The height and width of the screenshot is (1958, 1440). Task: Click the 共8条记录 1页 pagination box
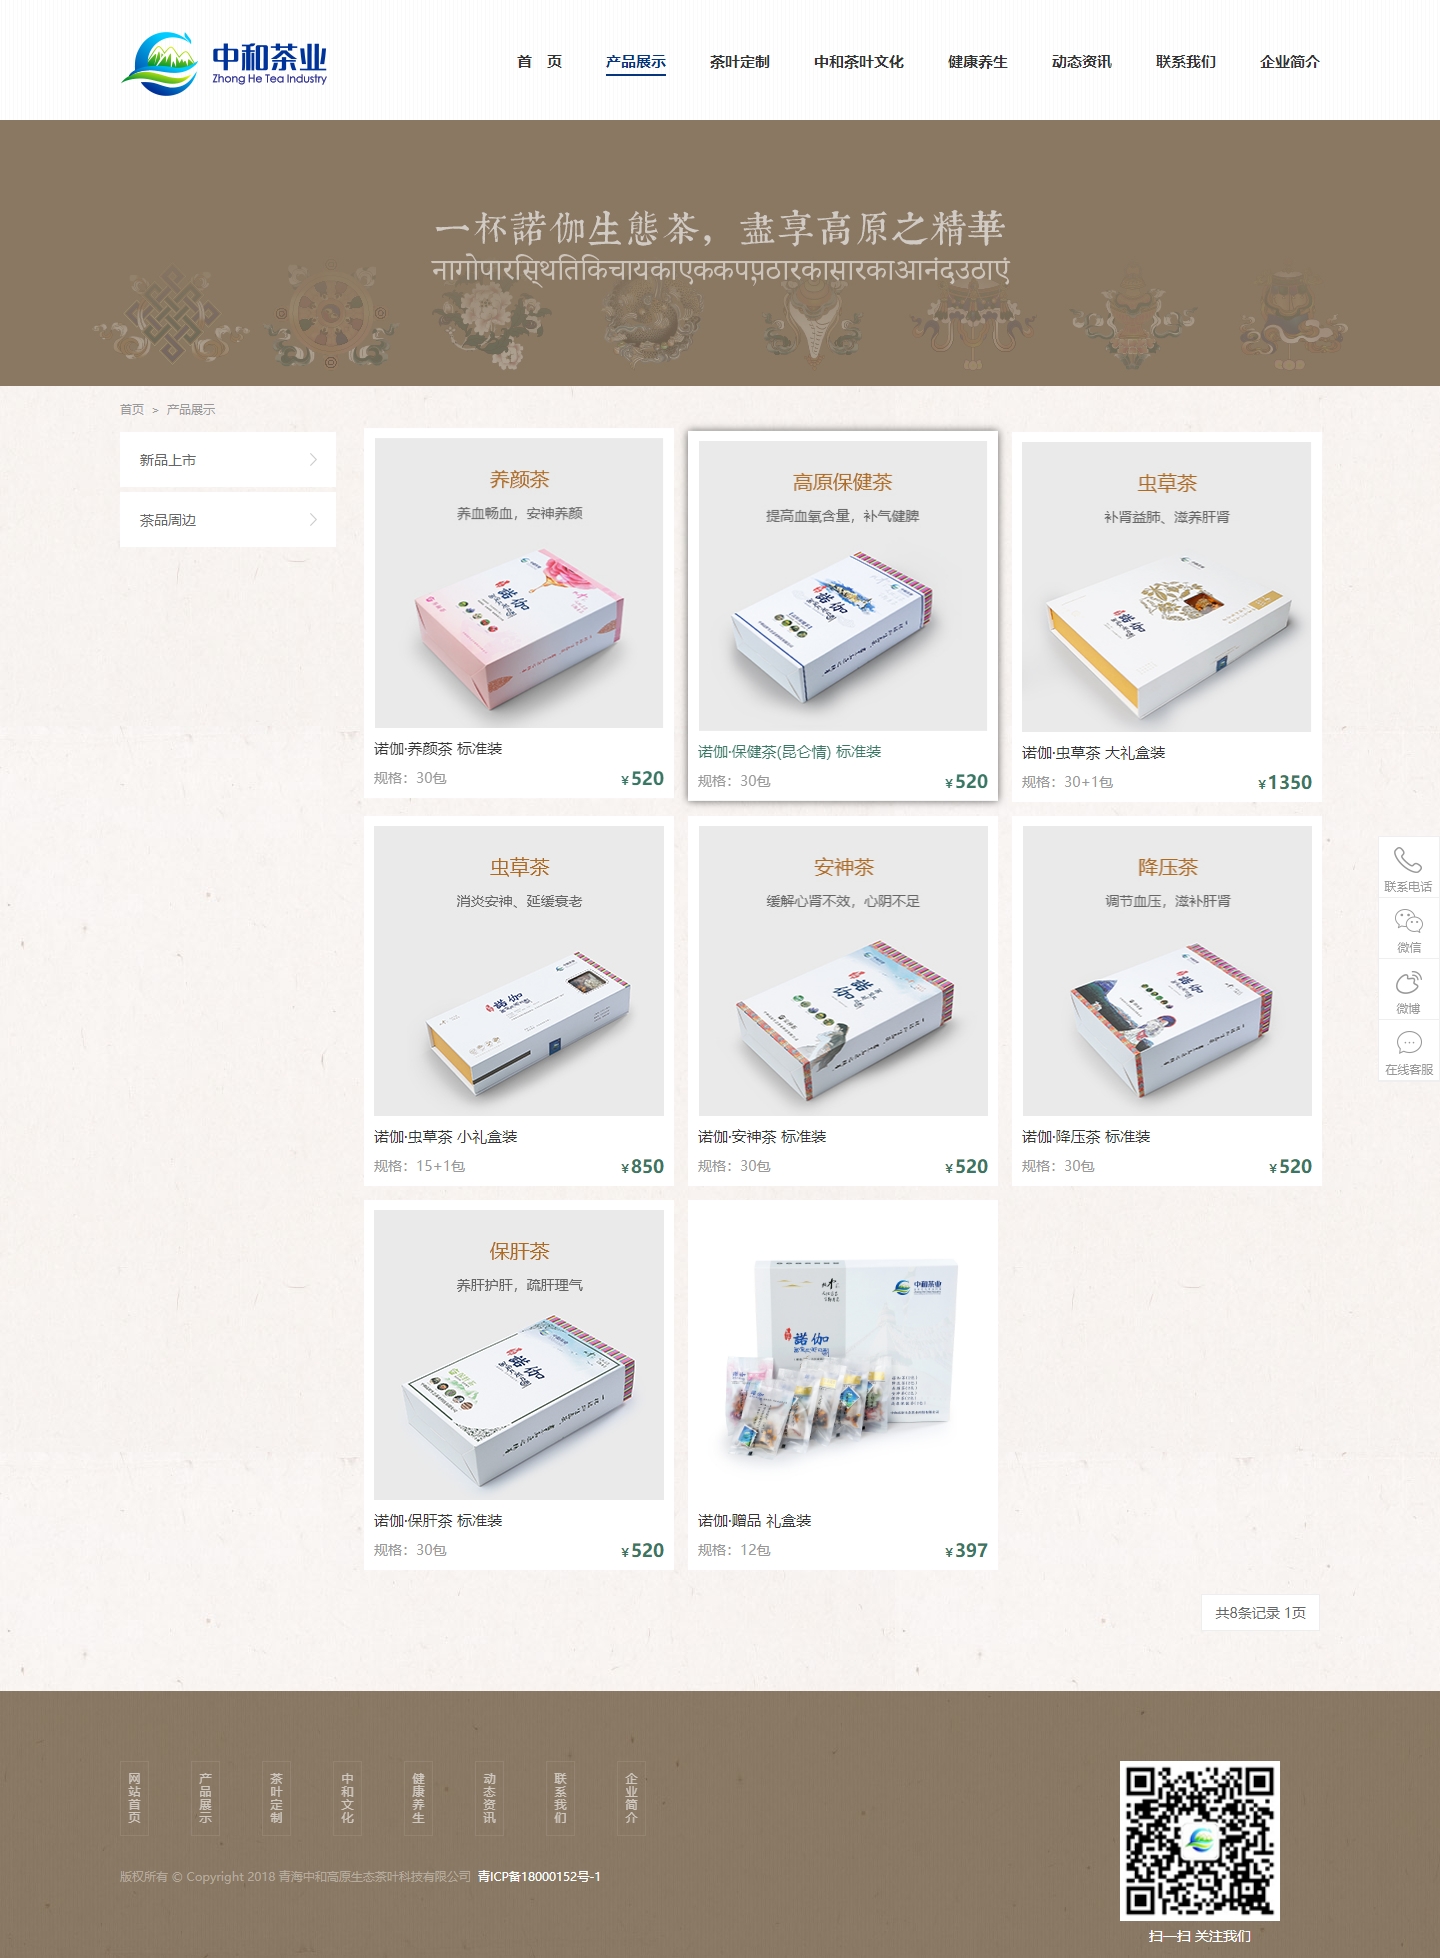point(1260,1613)
